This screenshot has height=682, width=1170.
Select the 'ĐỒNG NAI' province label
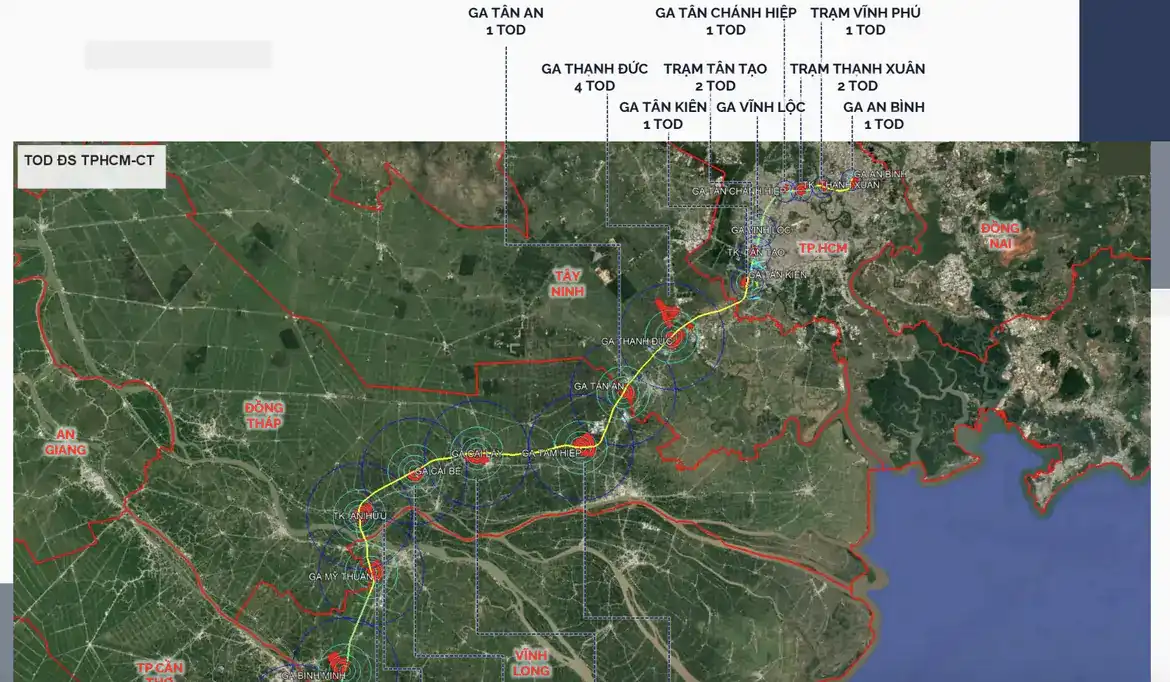point(1000,236)
